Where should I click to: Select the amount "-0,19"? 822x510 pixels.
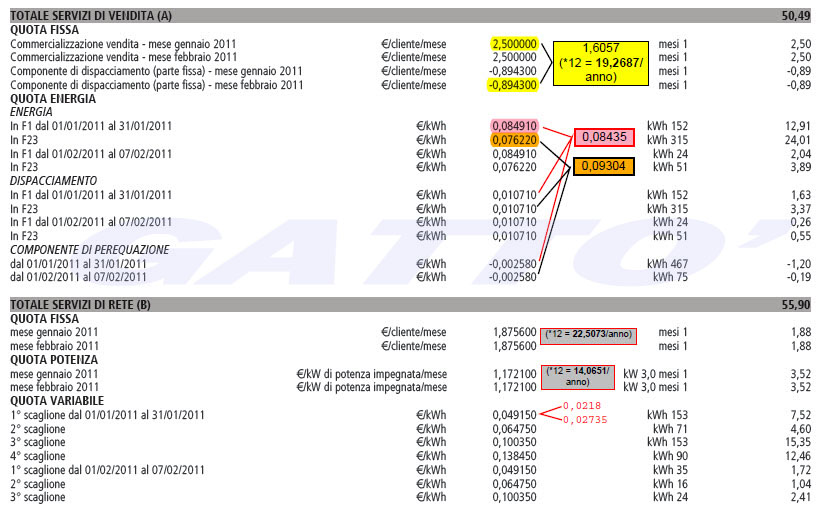[798, 277]
